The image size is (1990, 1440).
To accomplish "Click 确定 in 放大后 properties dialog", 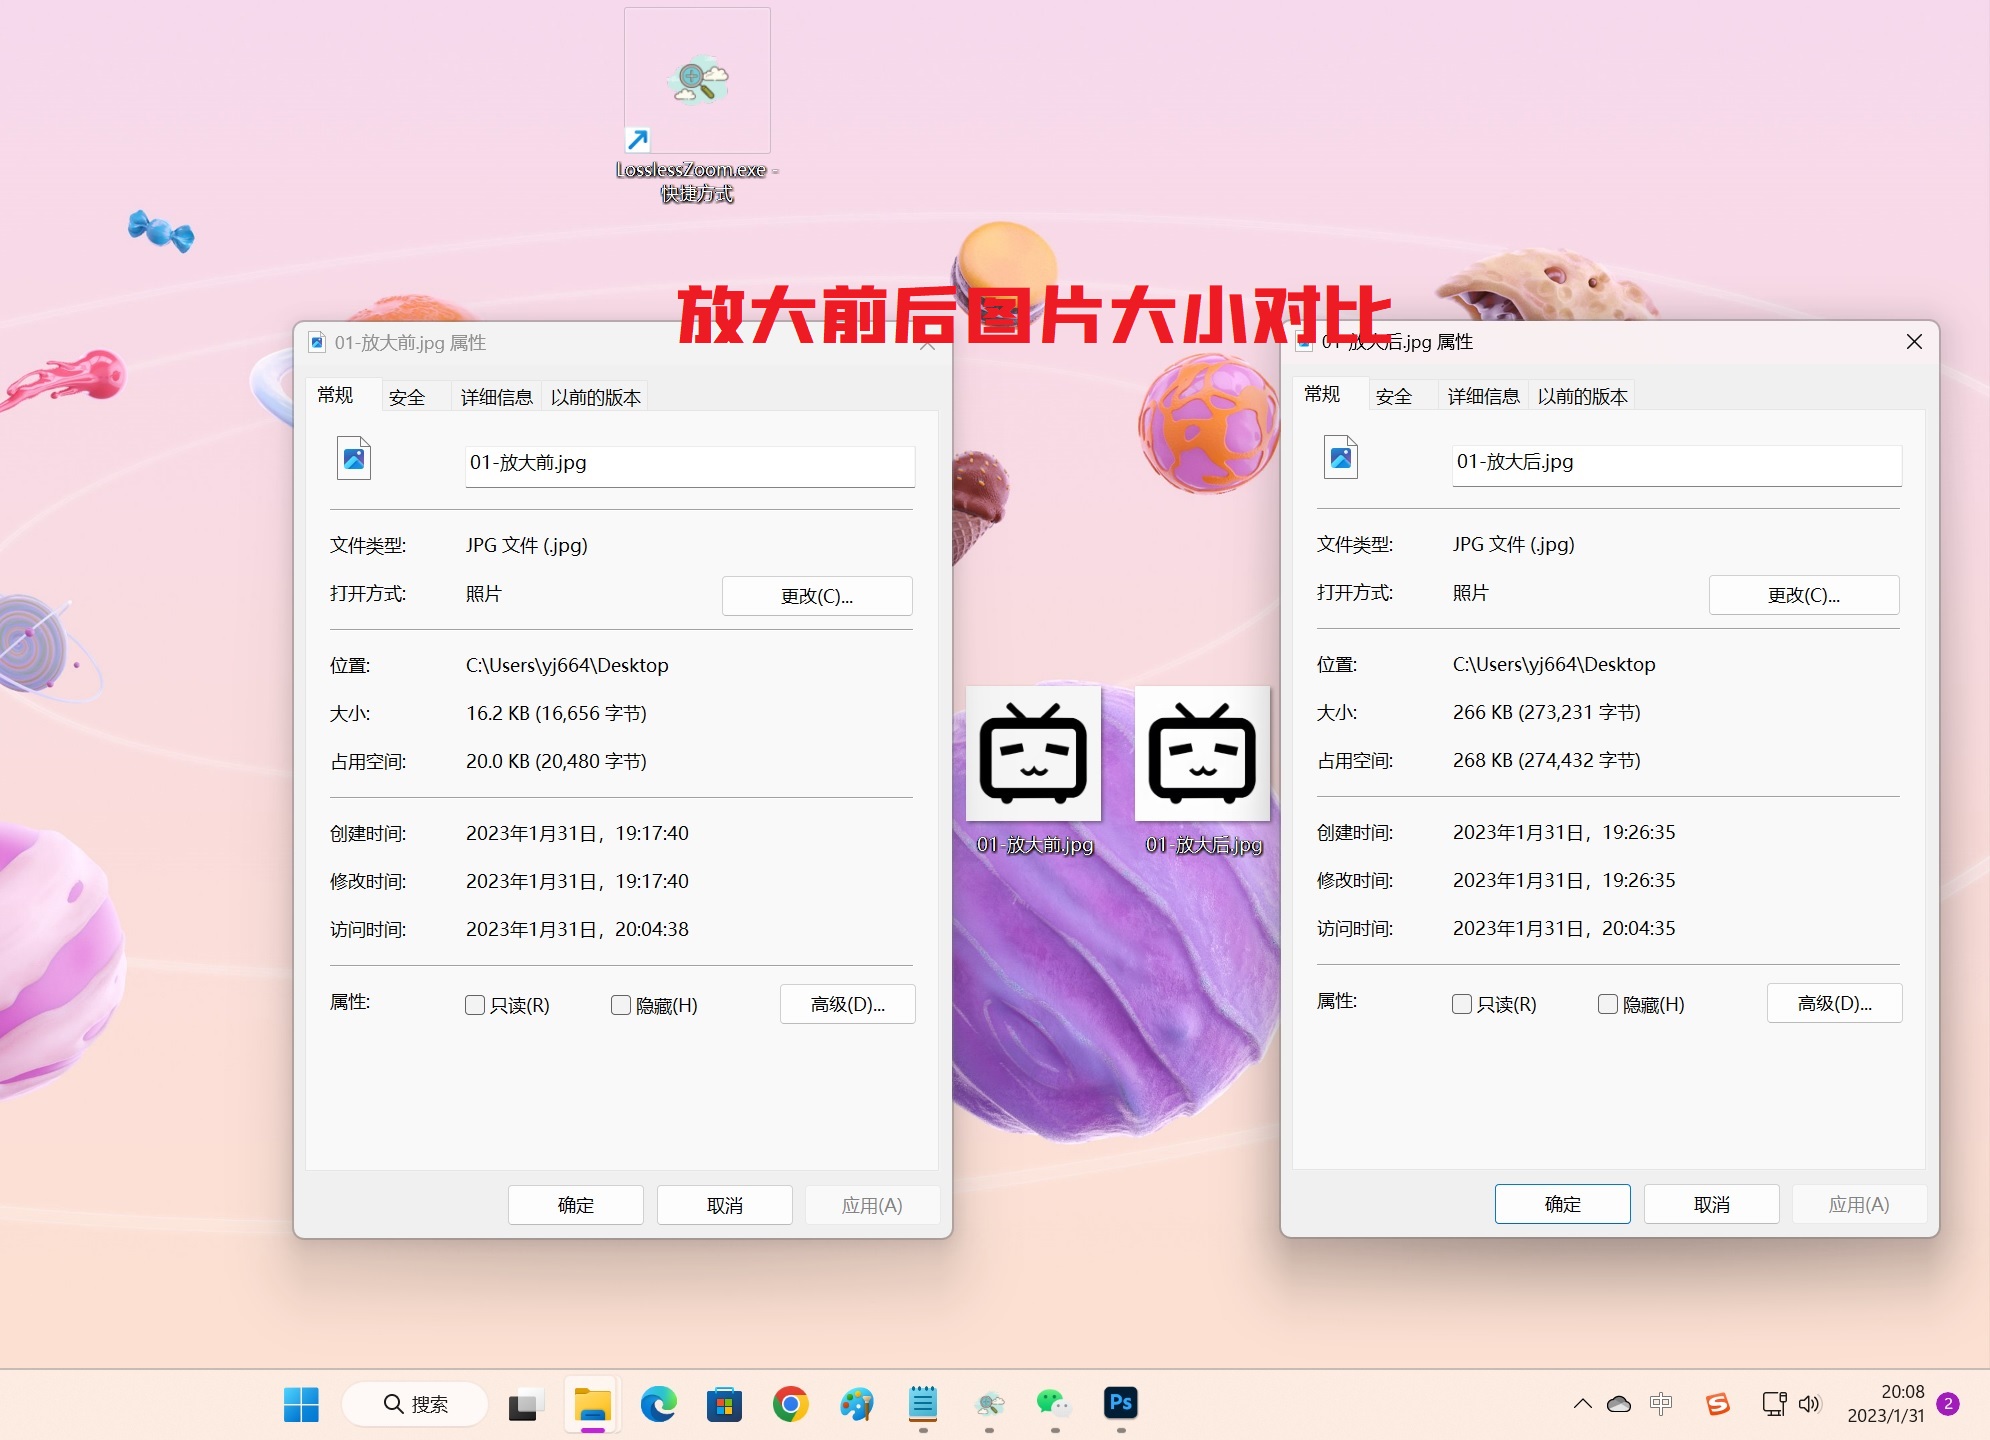I will (x=1563, y=1204).
